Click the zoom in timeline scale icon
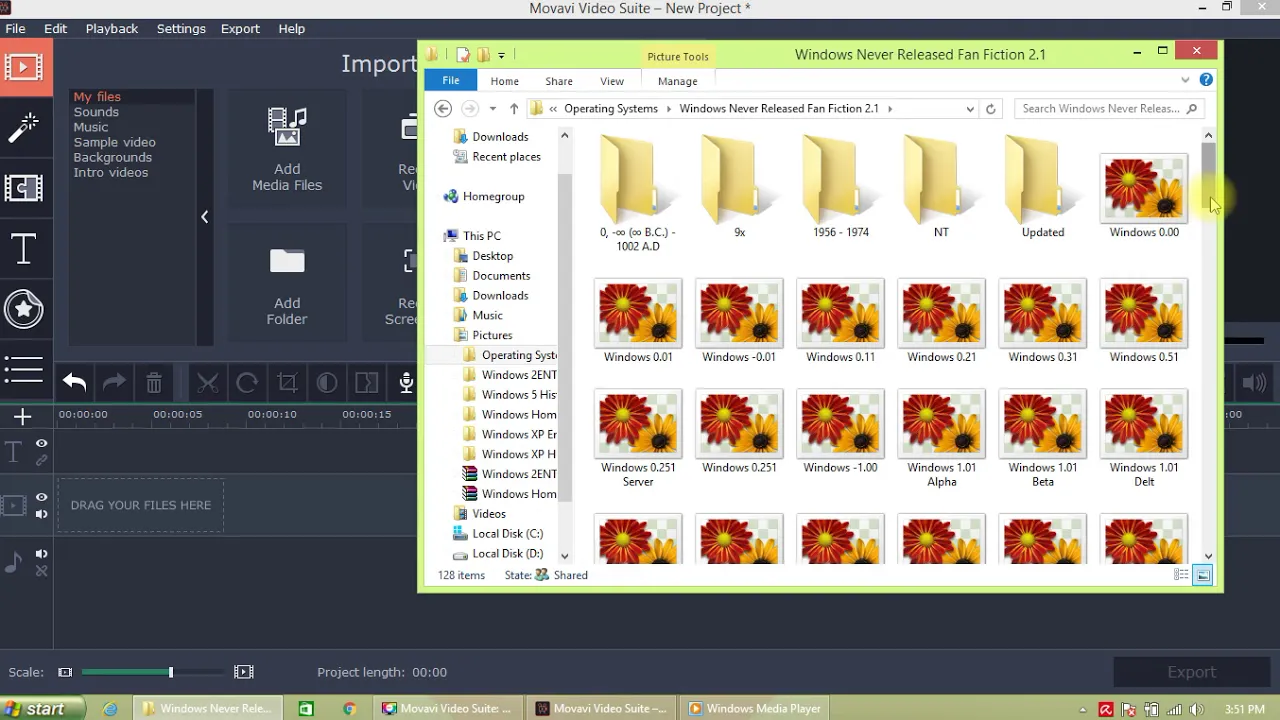Screen dimensions: 1280x720 click(x=243, y=672)
